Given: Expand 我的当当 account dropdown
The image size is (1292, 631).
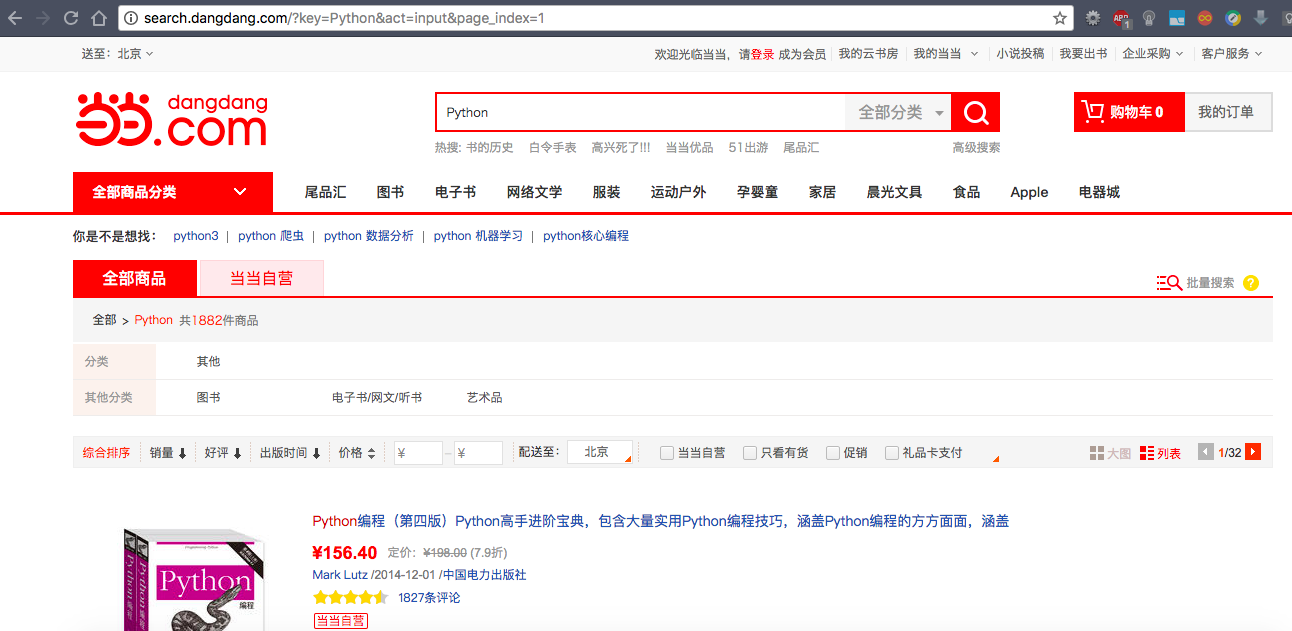Looking at the screenshot, I should point(946,54).
